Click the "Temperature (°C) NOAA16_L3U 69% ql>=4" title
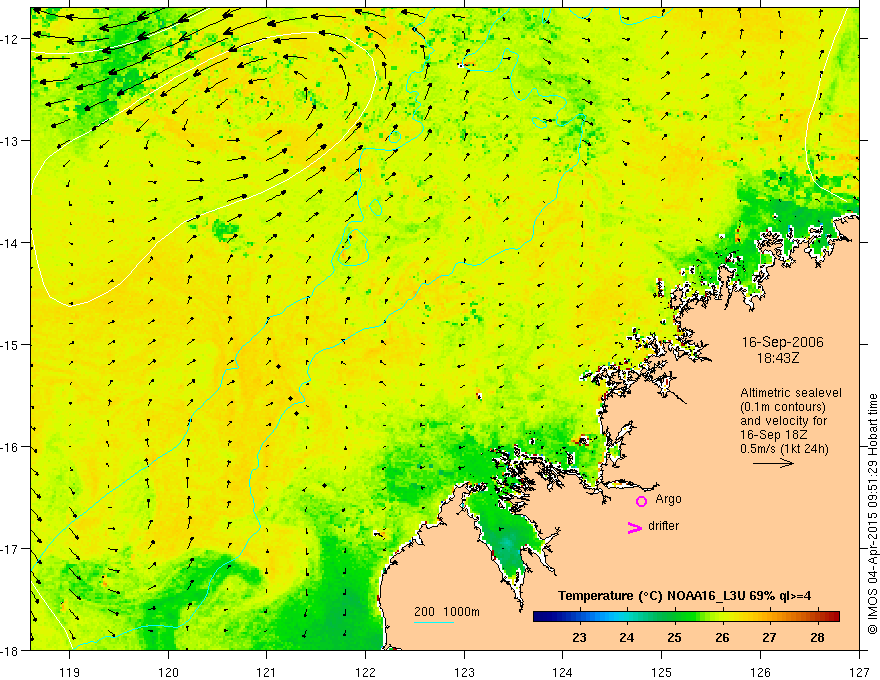The height and width of the screenshot is (680, 880). 685,596
